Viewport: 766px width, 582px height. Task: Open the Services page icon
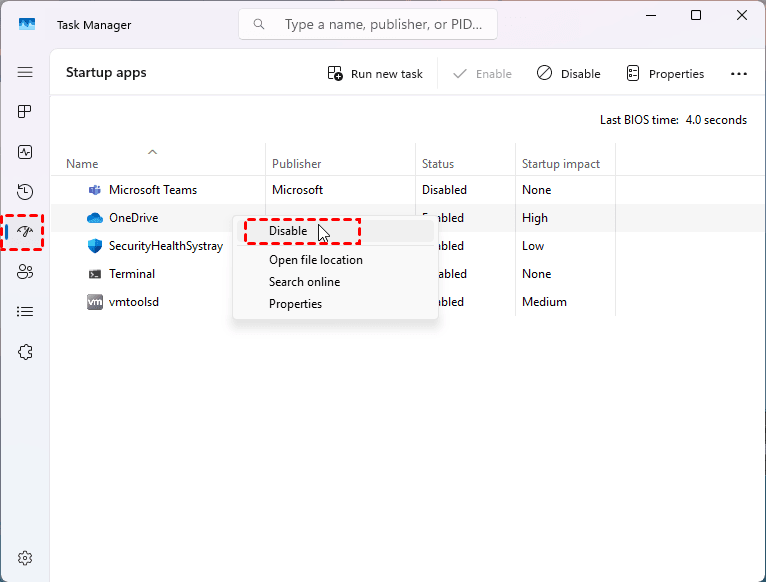pyautogui.click(x=25, y=352)
